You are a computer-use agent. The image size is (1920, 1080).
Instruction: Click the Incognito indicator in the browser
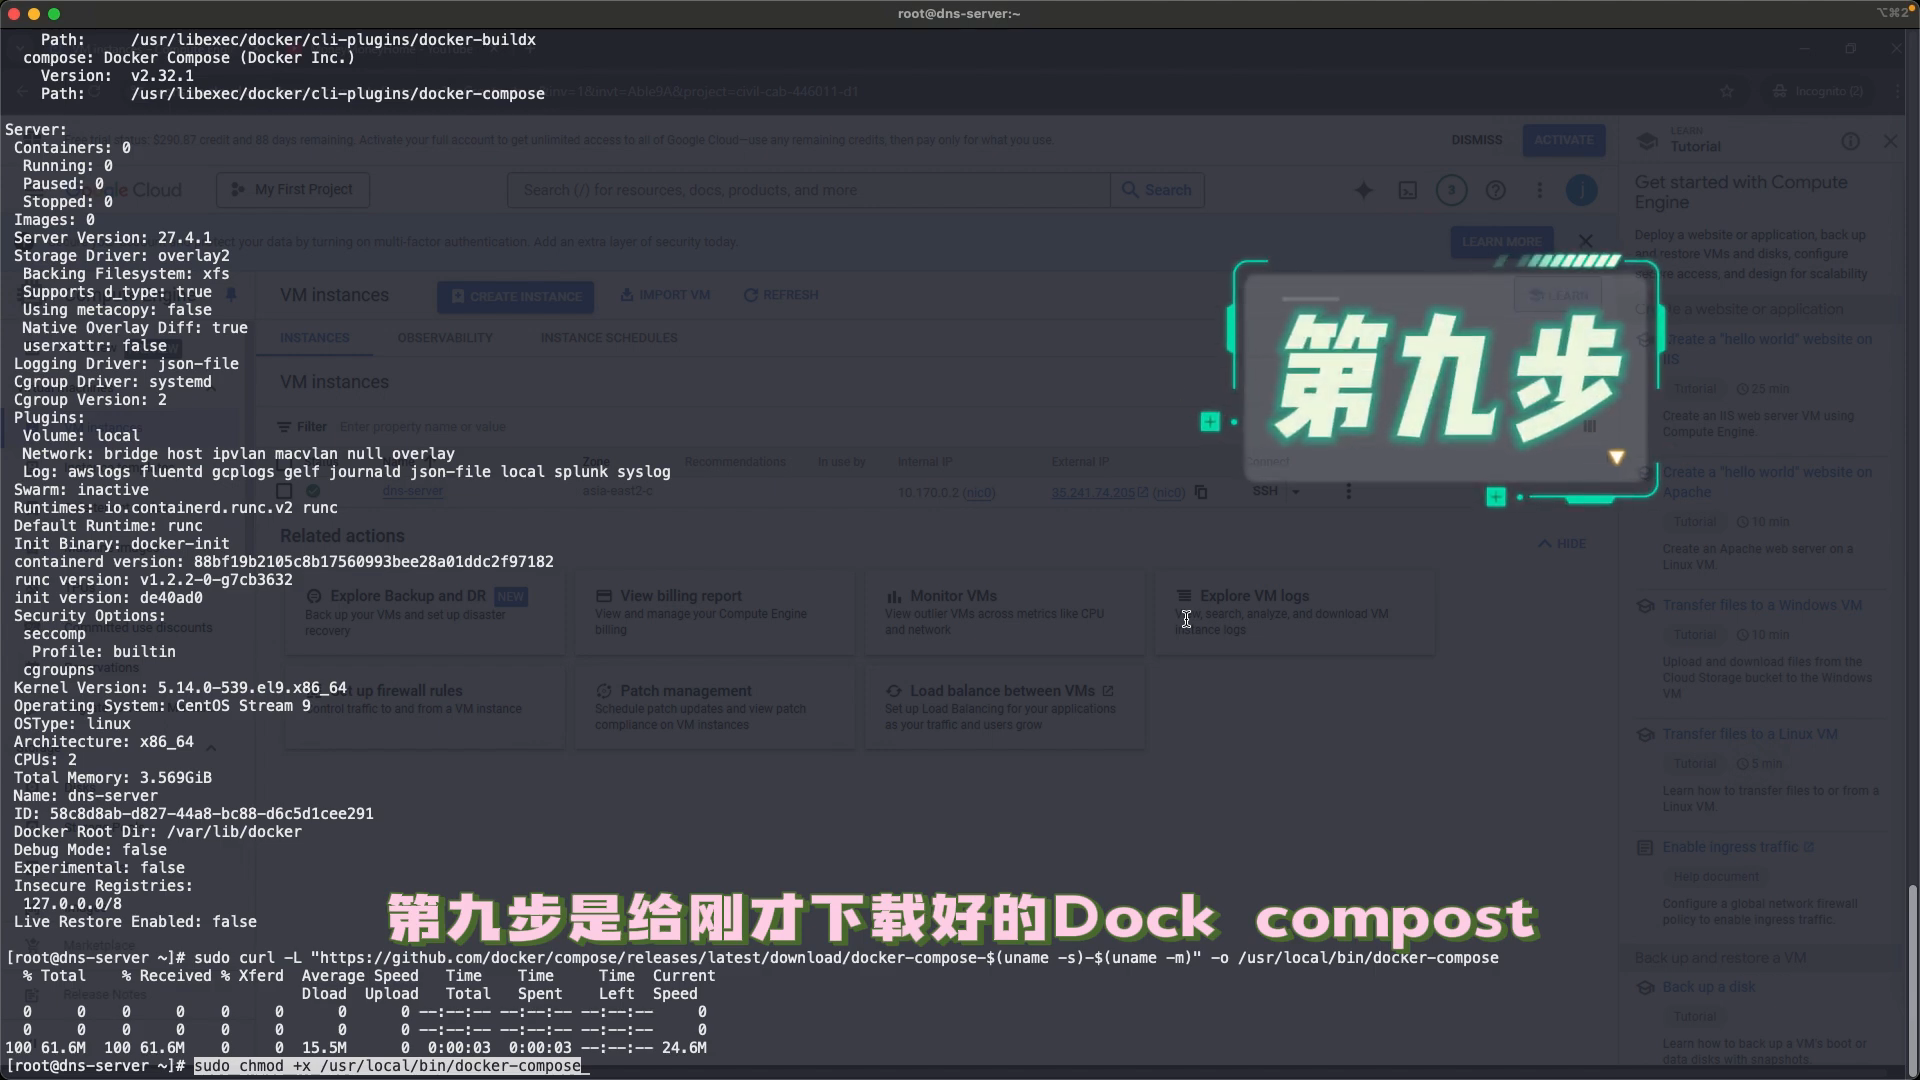point(1818,91)
